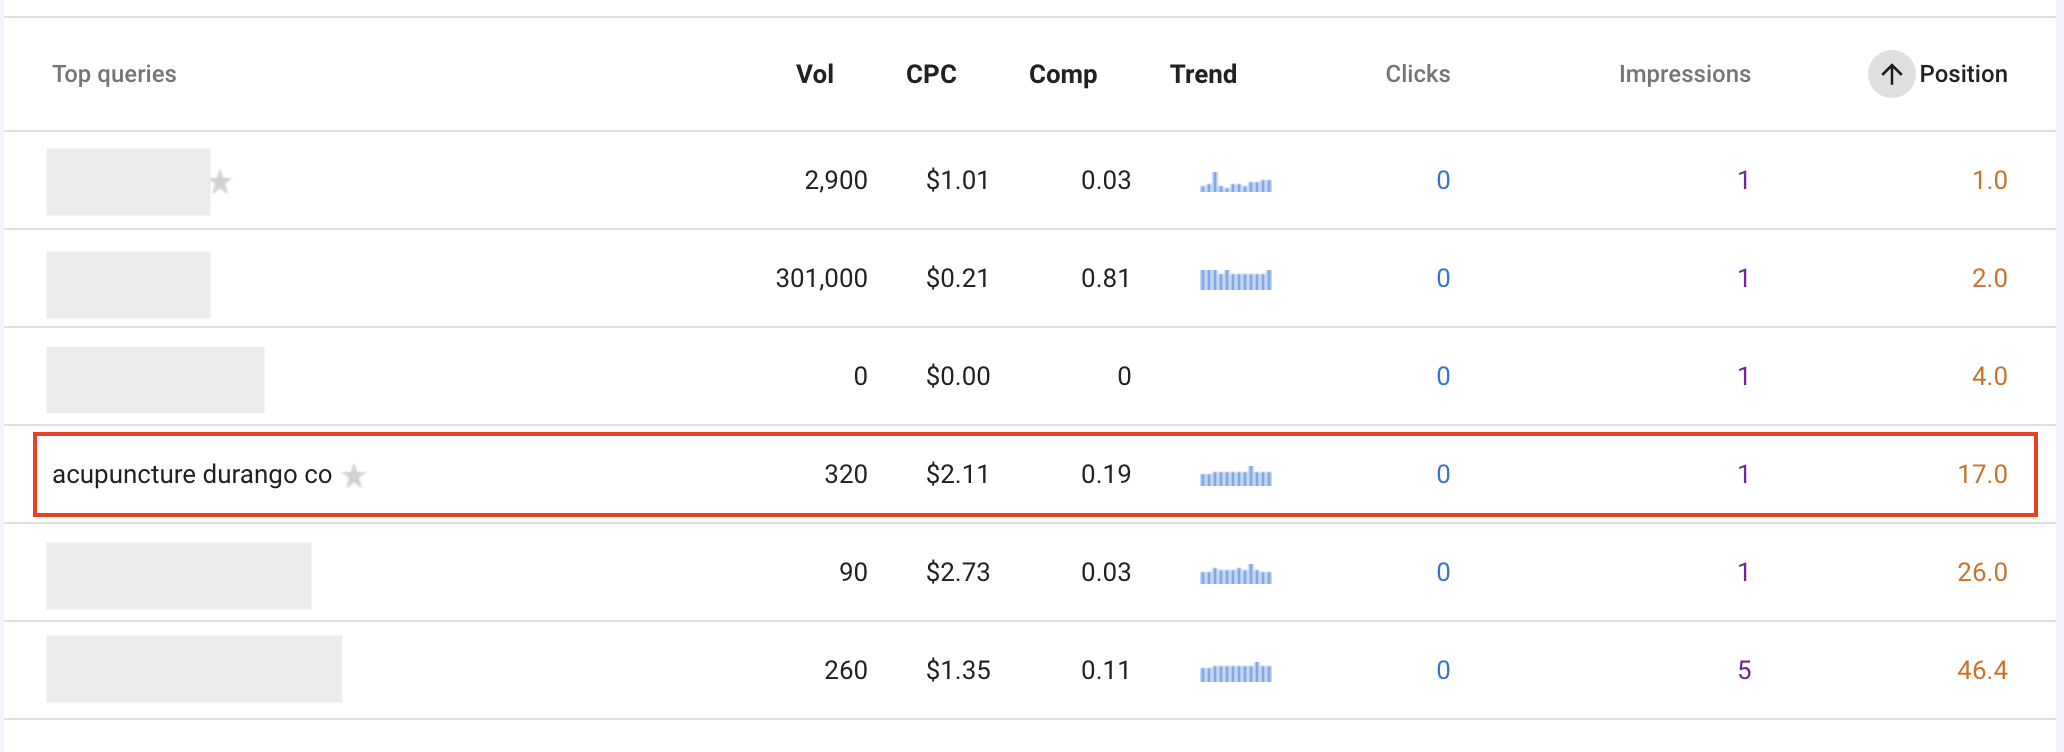Sort table by Vol column

point(814,74)
